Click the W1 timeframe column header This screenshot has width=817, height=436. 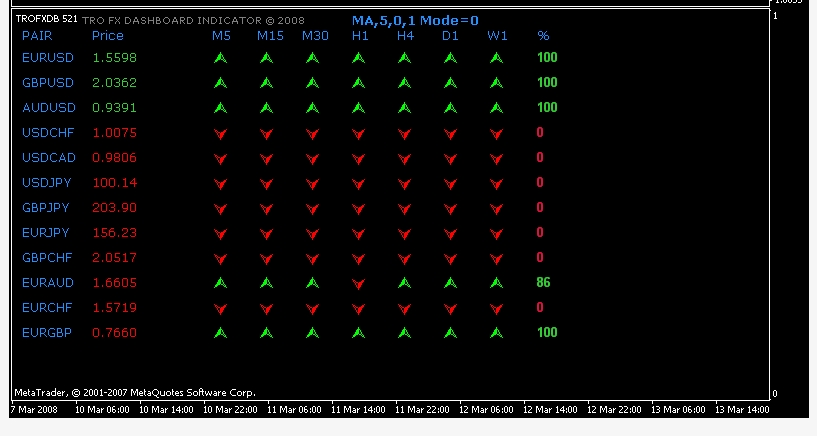(x=497, y=36)
